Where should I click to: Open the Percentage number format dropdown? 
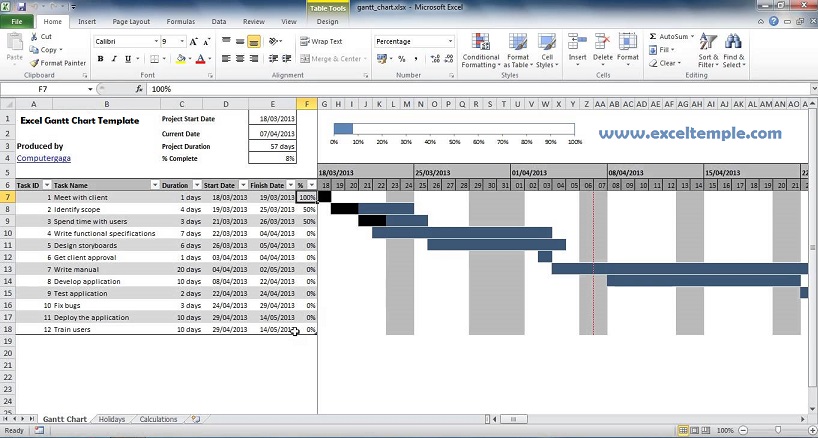click(x=450, y=41)
